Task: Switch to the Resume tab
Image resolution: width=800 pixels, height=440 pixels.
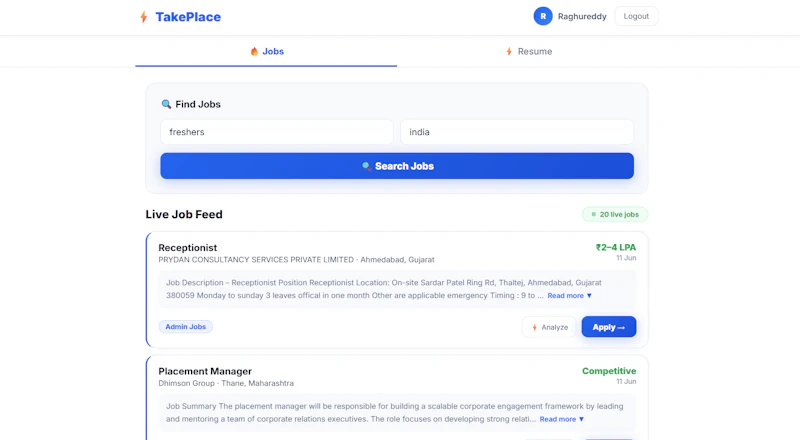Action: (529, 51)
